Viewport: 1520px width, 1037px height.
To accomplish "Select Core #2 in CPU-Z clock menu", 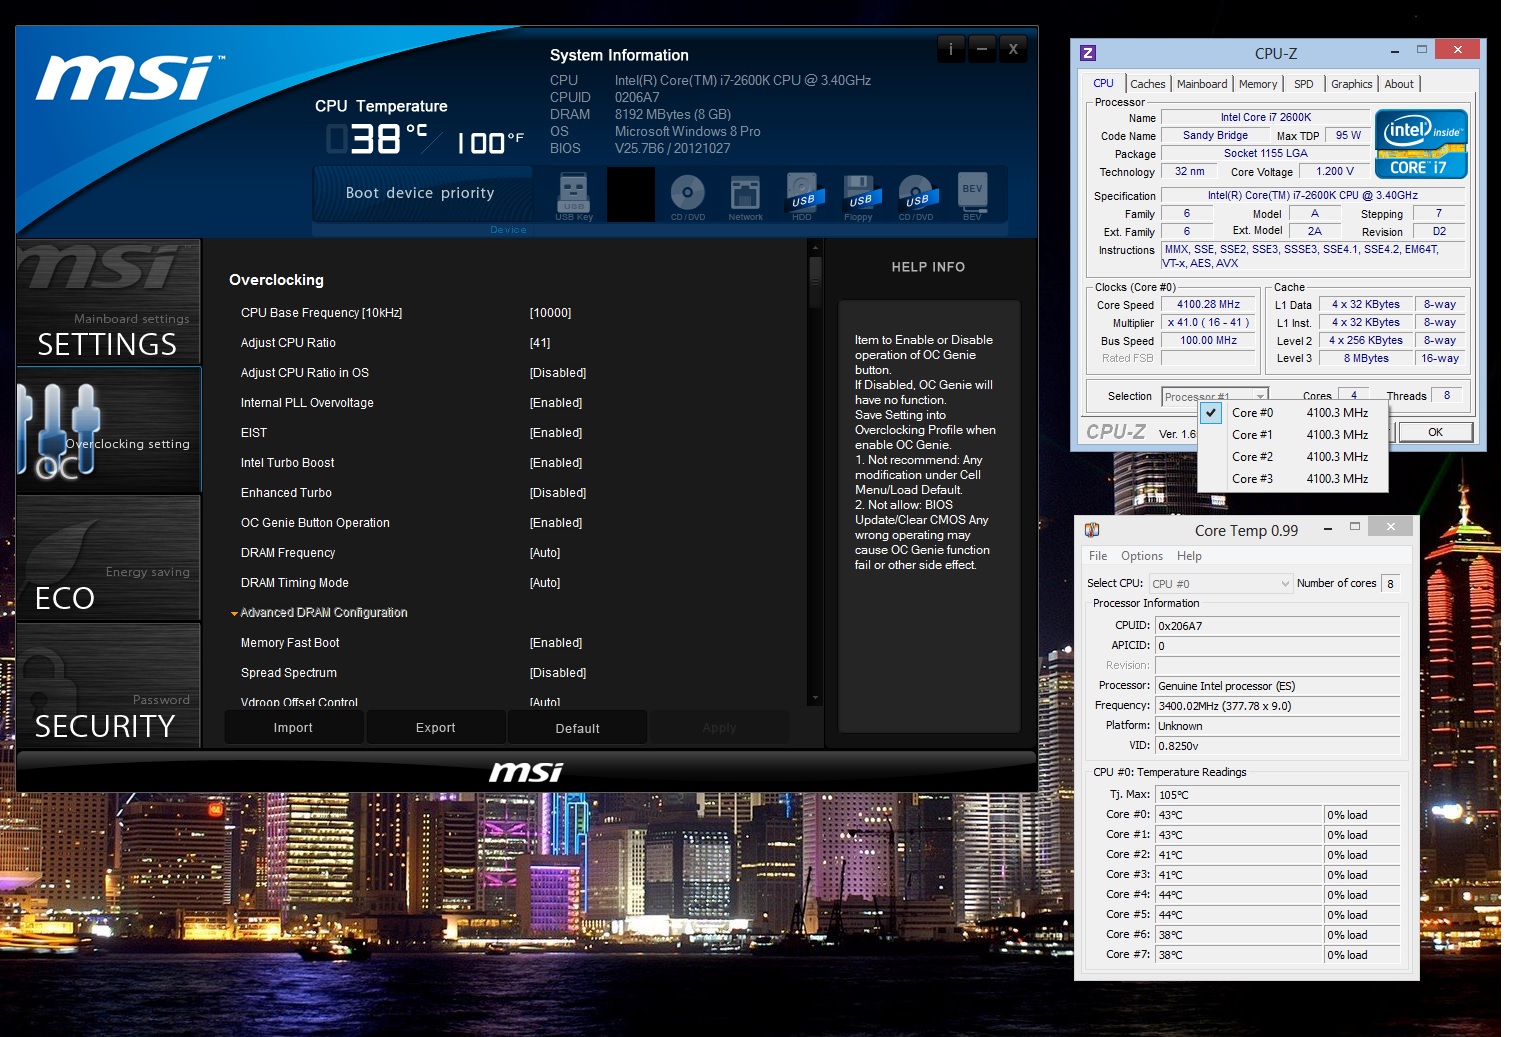I will pos(1292,457).
